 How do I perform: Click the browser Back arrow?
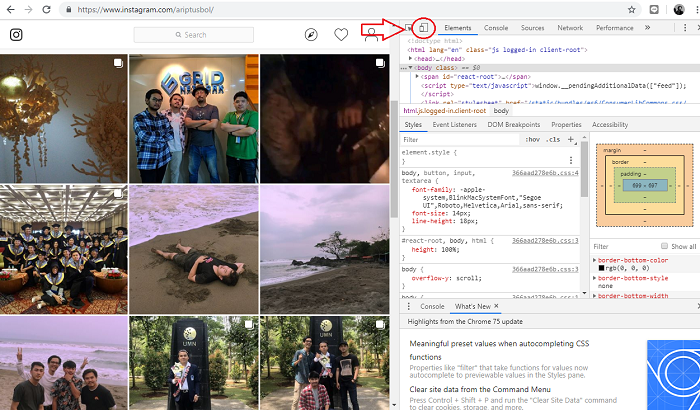pos(11,9)
